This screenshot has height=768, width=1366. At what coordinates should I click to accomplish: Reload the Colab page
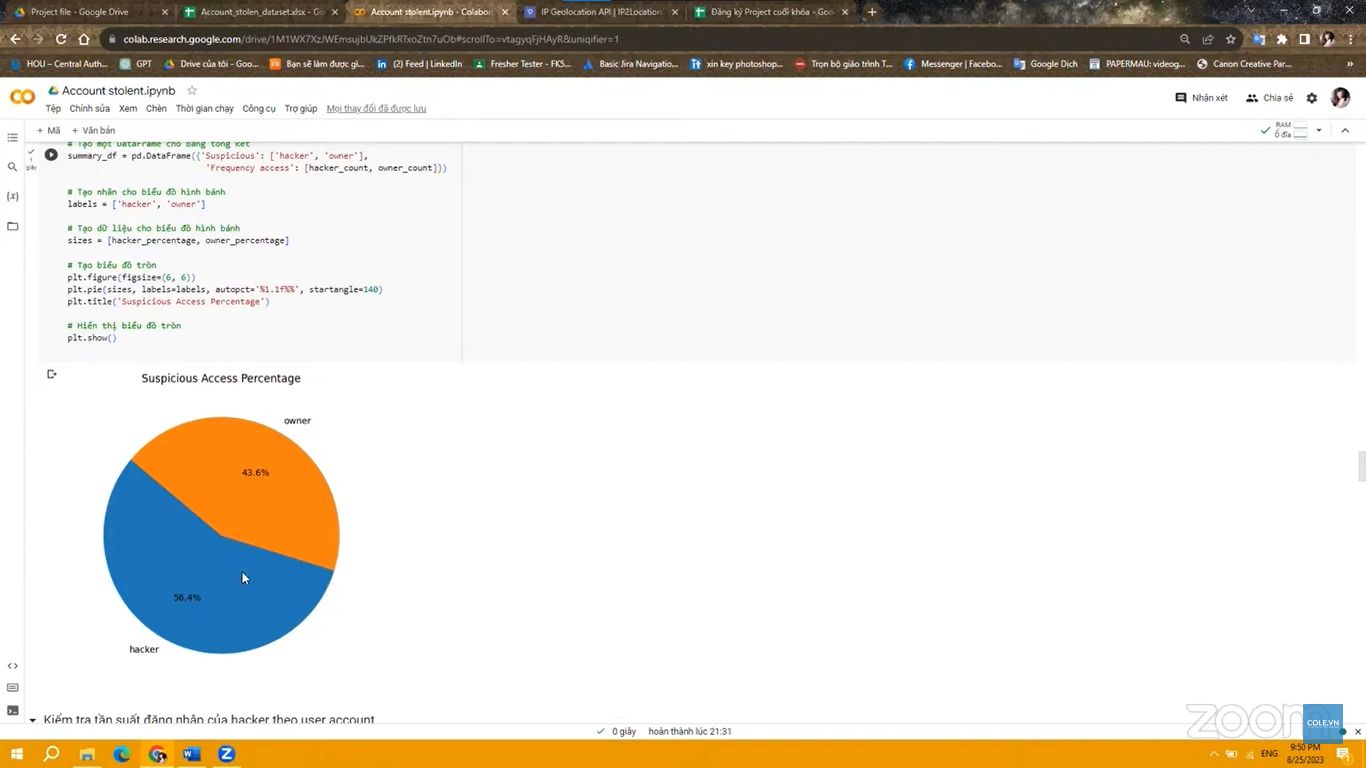[x=61, y=39]
